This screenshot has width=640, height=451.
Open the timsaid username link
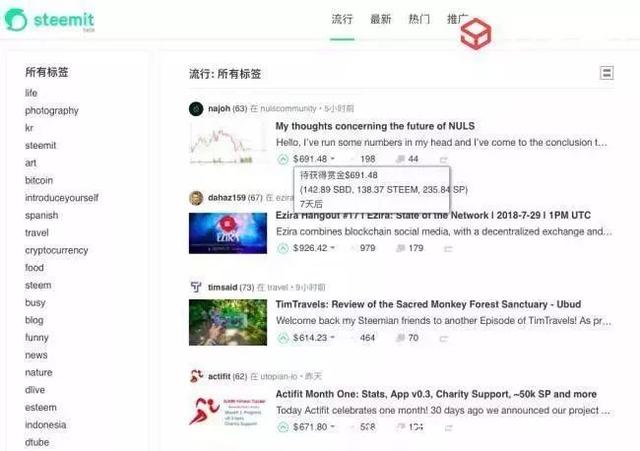(222, 287)
